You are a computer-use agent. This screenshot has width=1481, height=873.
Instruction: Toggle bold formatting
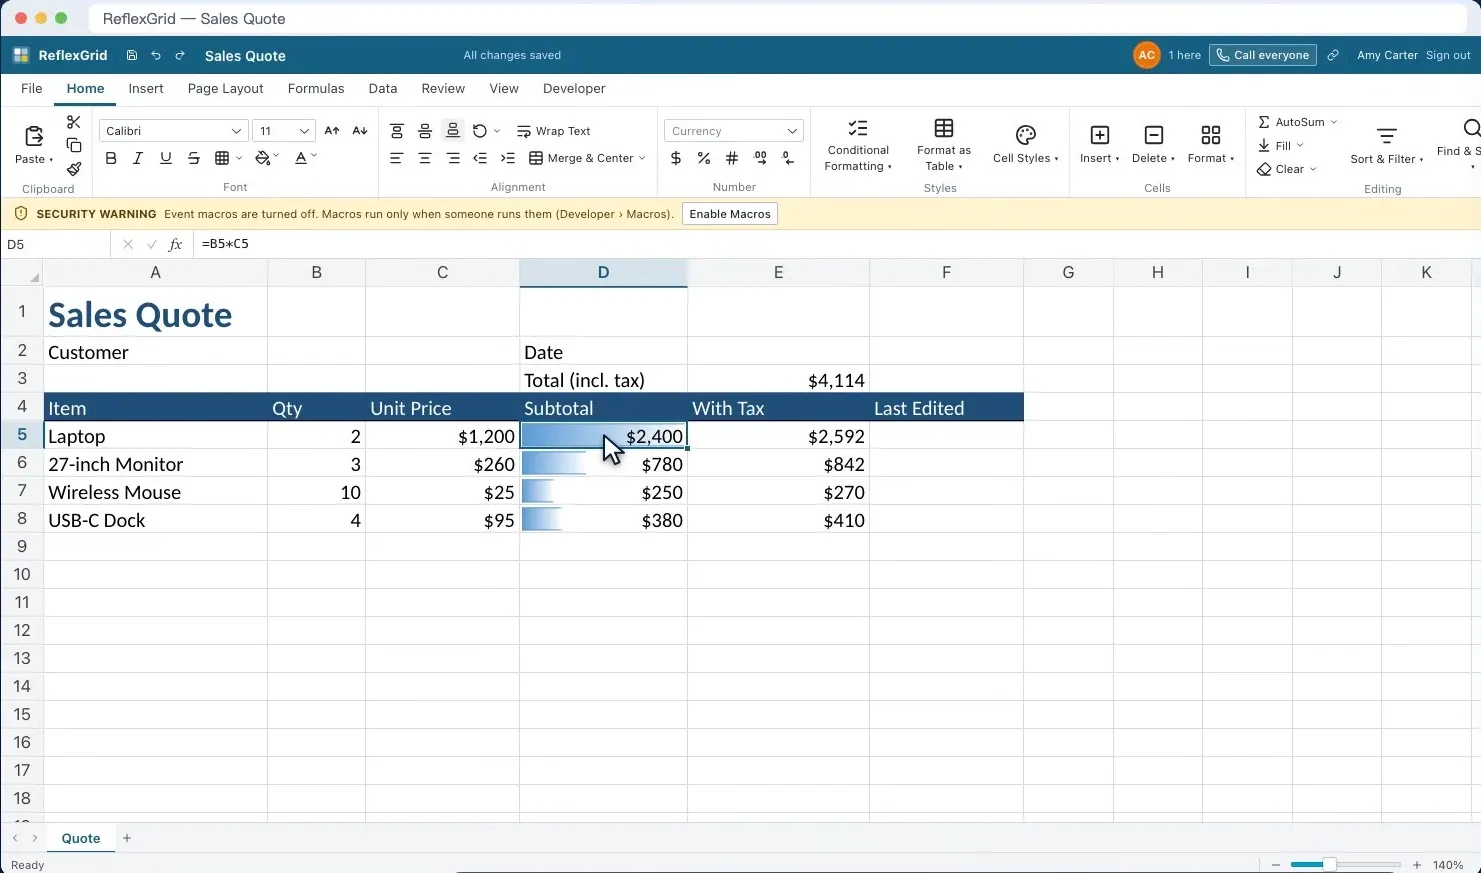tap(111, 158)
